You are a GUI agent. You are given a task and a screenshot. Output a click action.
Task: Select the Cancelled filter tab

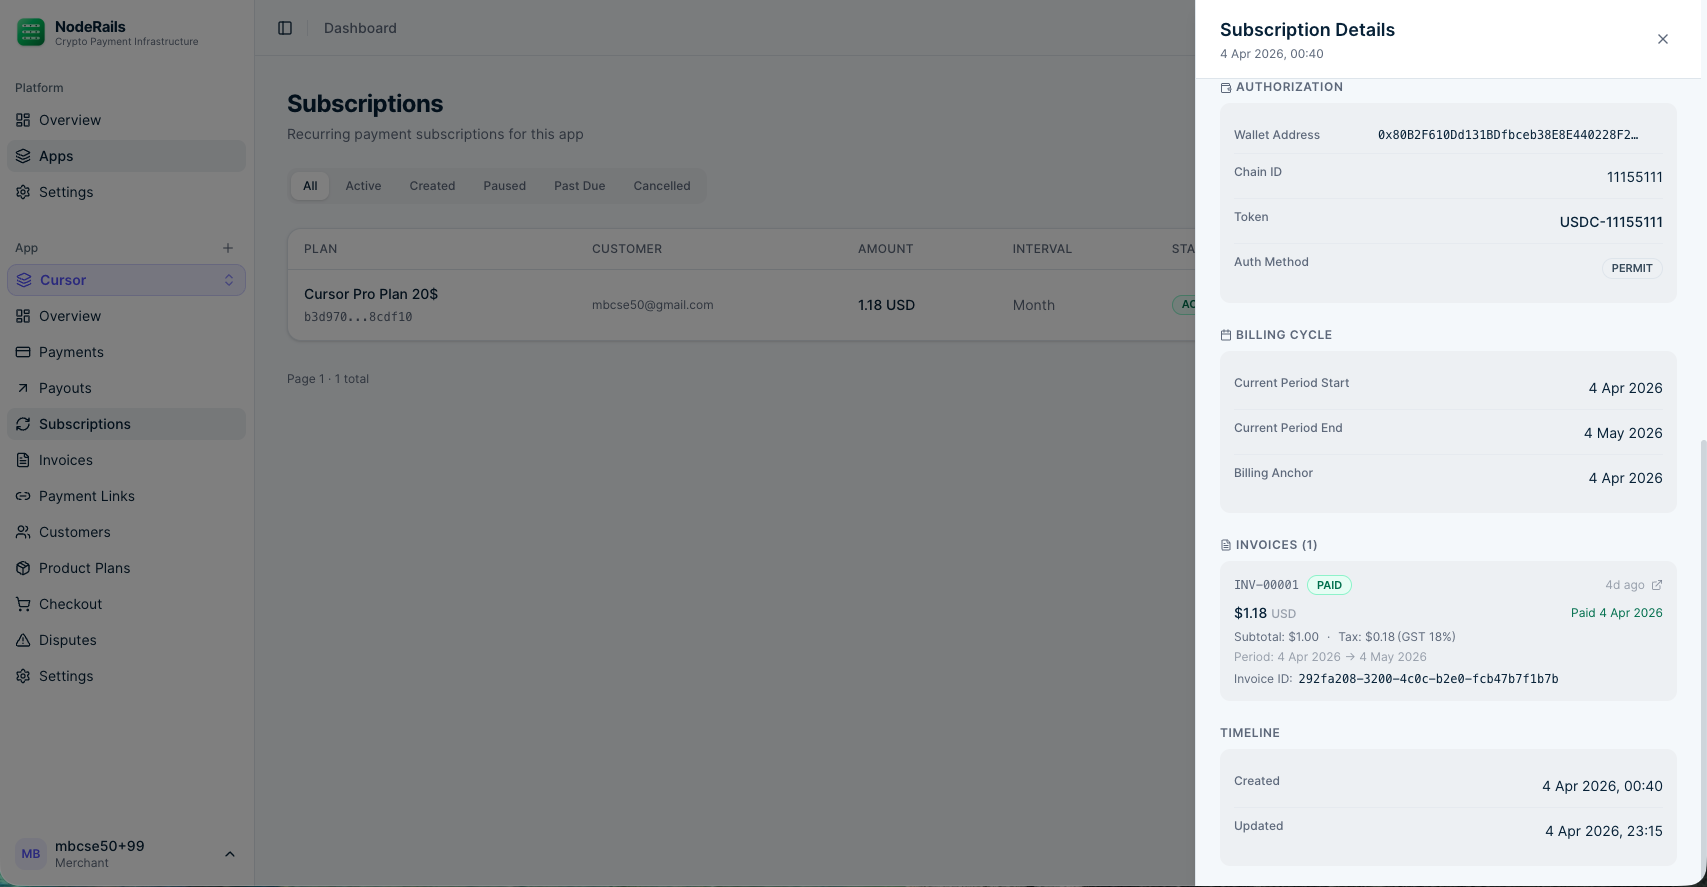(662, 186)
